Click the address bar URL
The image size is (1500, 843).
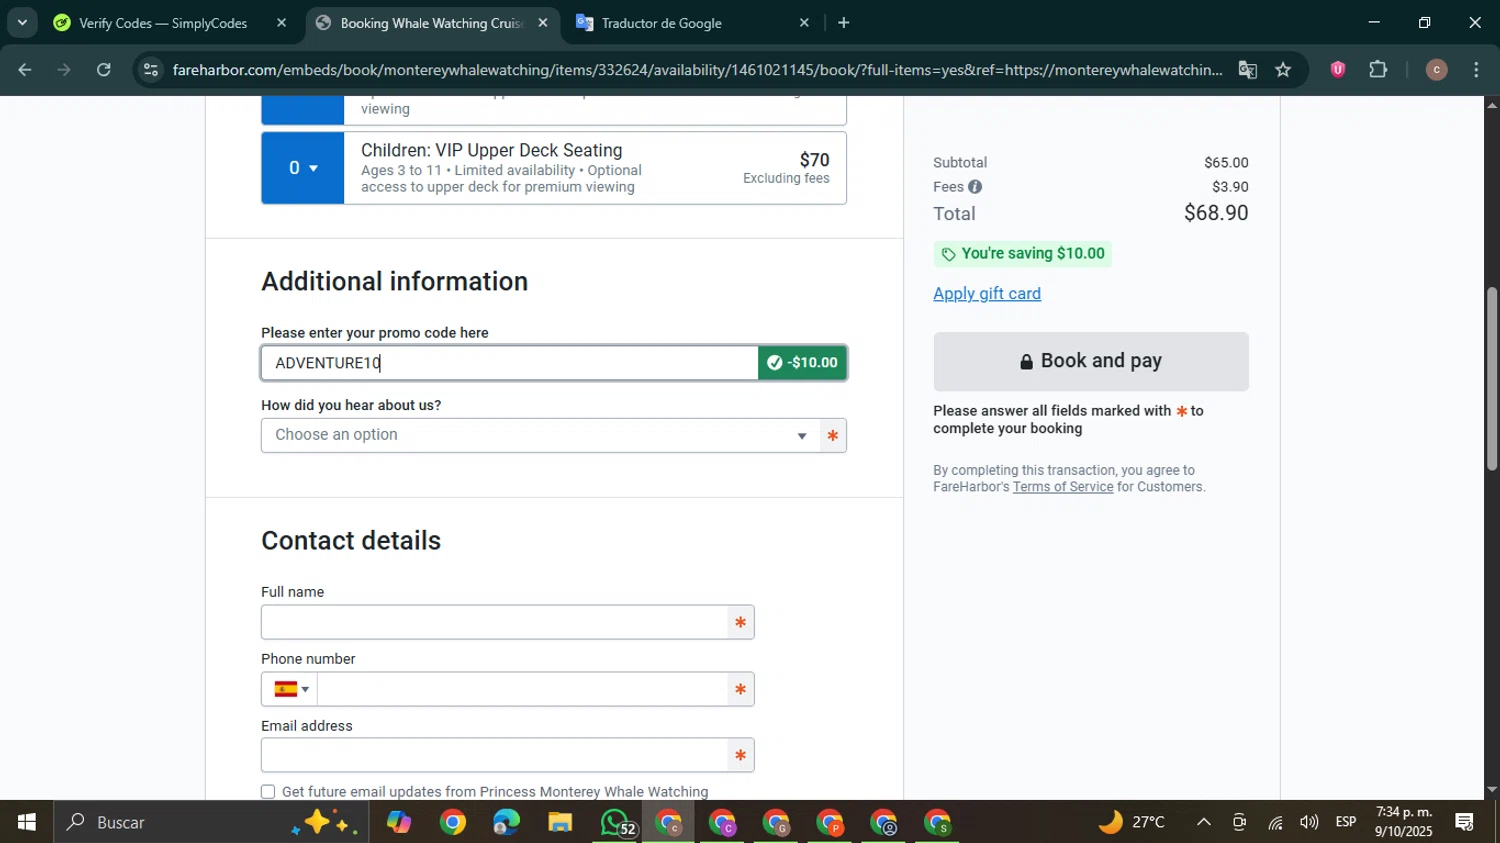(697, 70)
